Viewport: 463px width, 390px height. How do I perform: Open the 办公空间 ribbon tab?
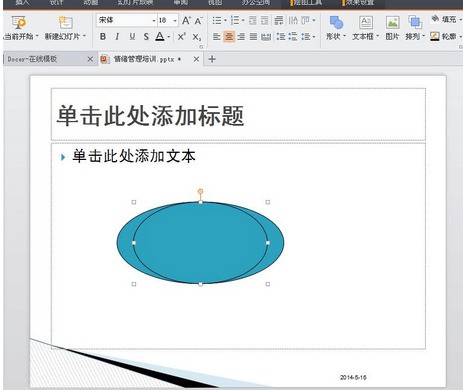pos(256,3)
